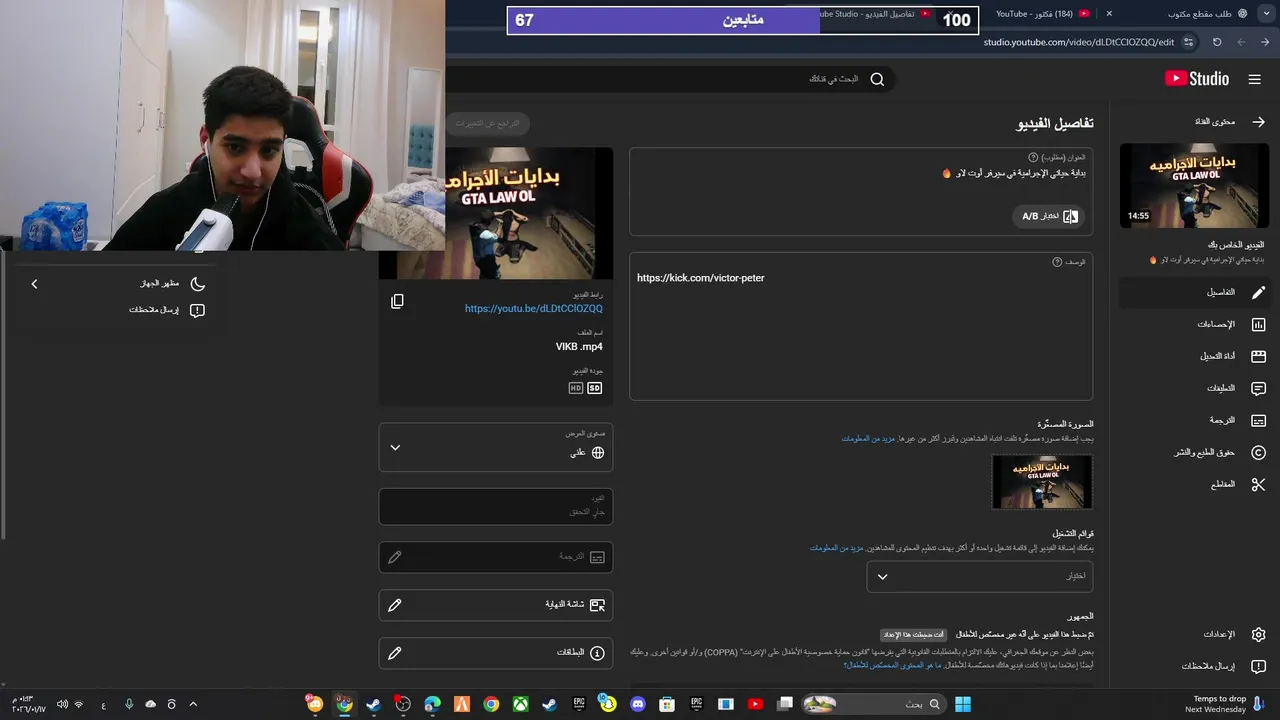Open Chrome from the taskbar
The width and height of the screenshot is (1280, 720).
pyautogui.click(x=491, y=704)
